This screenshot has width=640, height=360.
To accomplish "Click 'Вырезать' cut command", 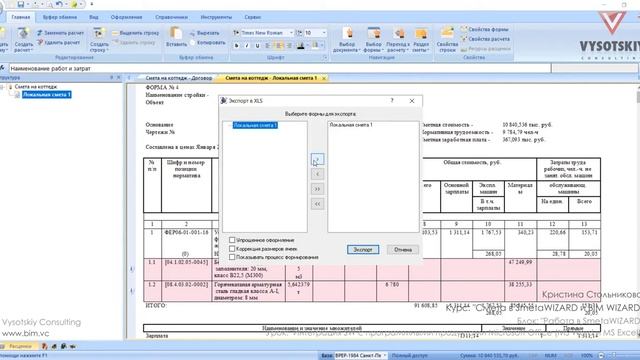I will pyautogui.click(x=204, y=33).
